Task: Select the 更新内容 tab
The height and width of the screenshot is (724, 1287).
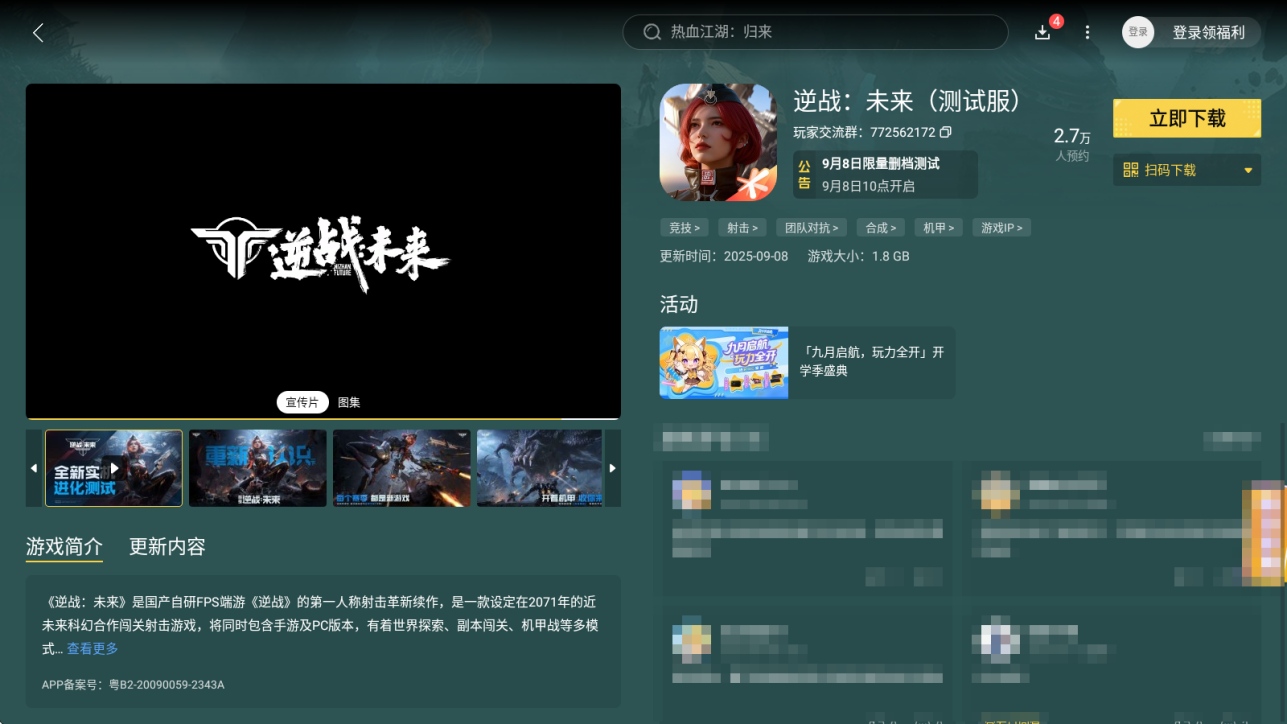Action: click(167, 547)
